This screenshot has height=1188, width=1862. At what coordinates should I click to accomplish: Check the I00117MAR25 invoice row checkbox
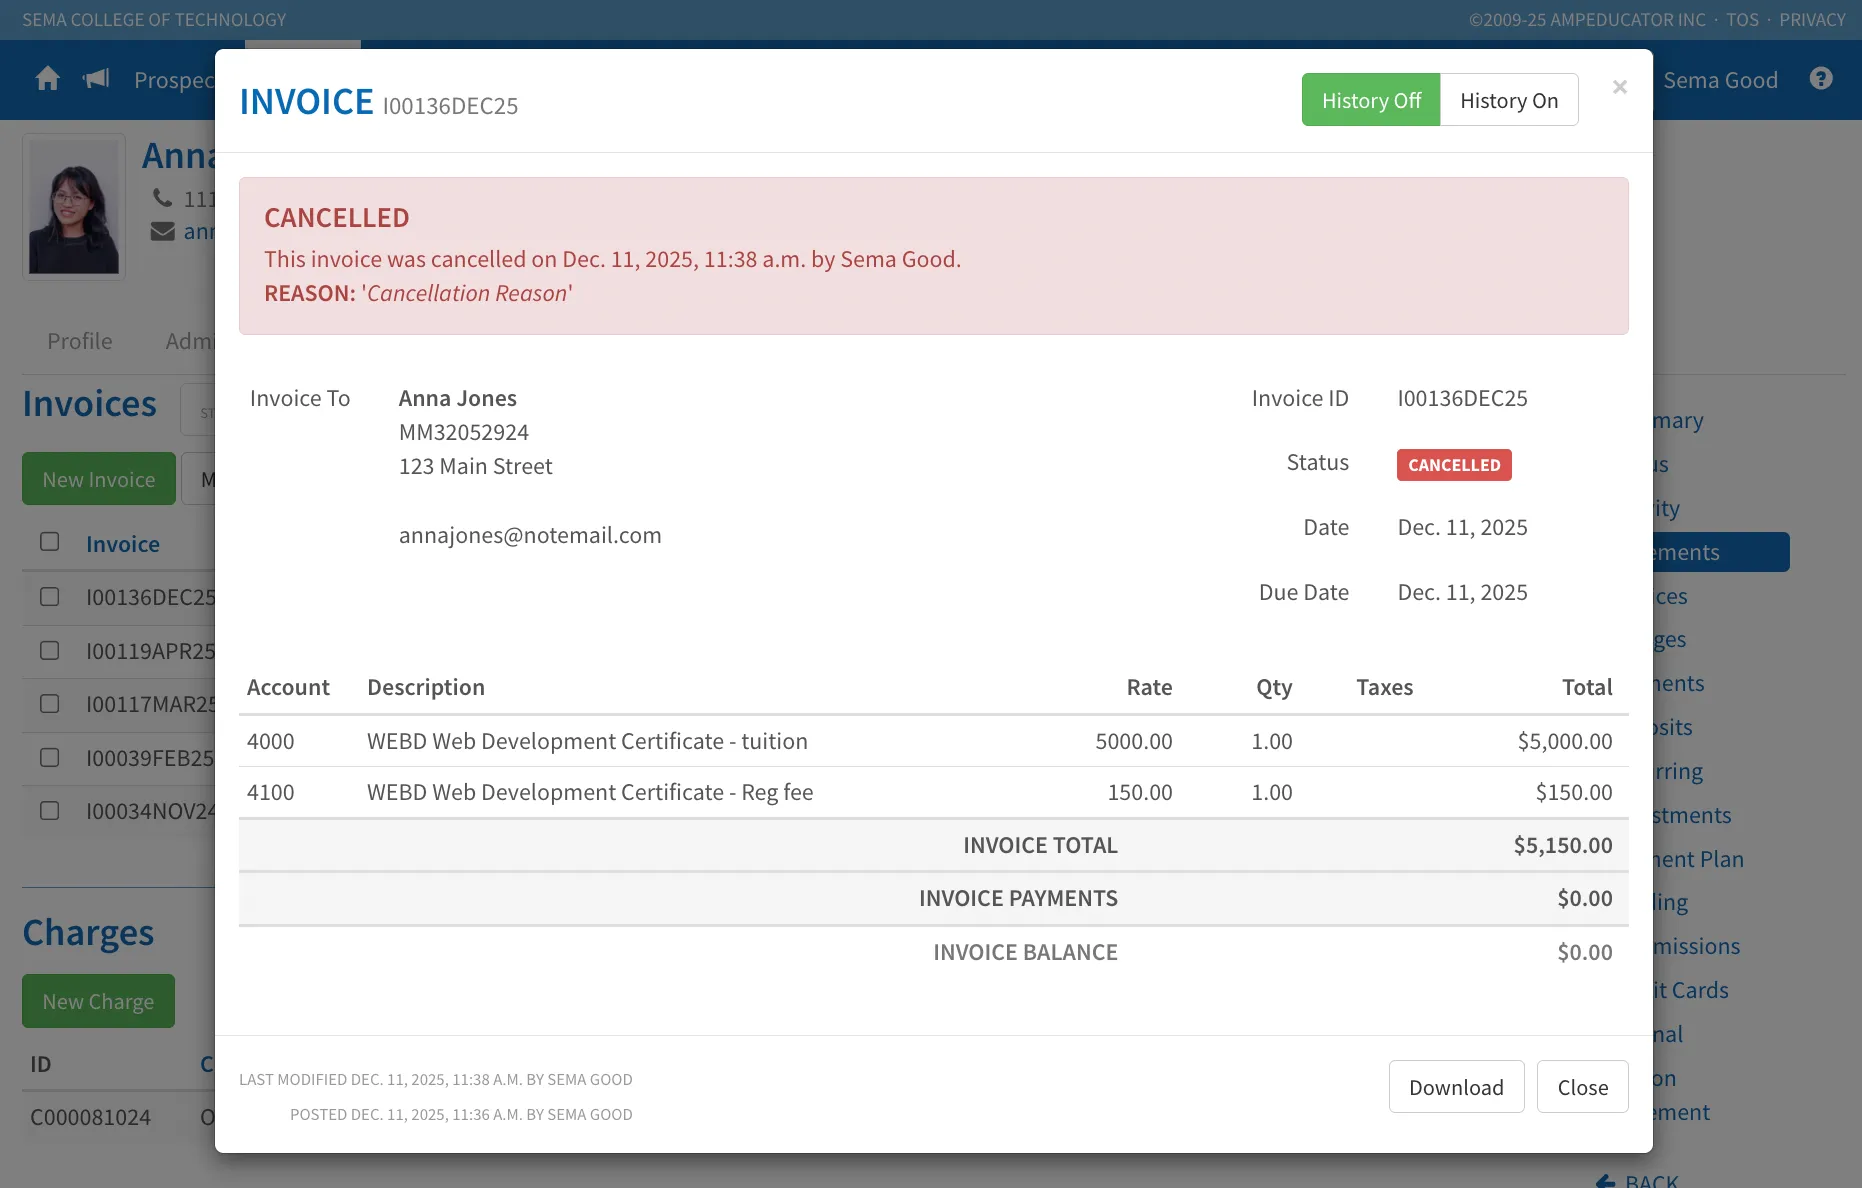click(x=50, y=704)
